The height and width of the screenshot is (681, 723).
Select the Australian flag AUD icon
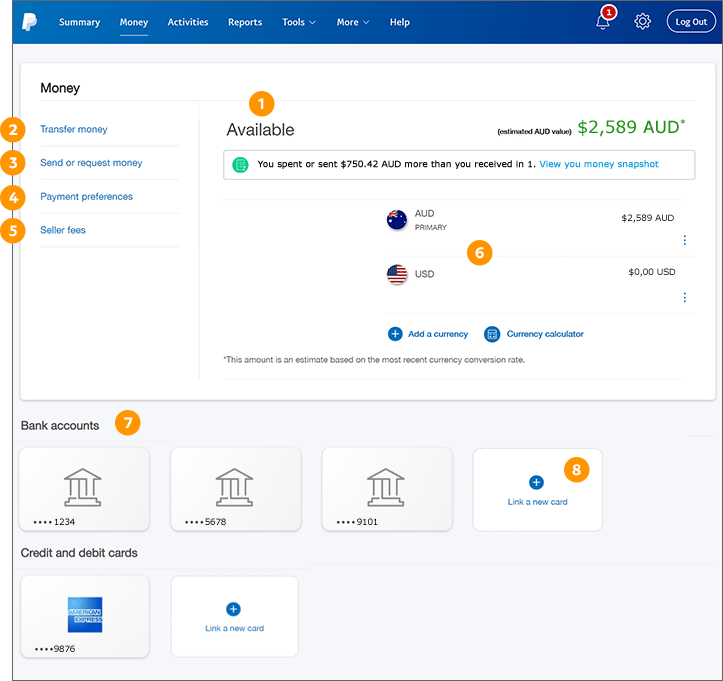click(x=397, y=220)
